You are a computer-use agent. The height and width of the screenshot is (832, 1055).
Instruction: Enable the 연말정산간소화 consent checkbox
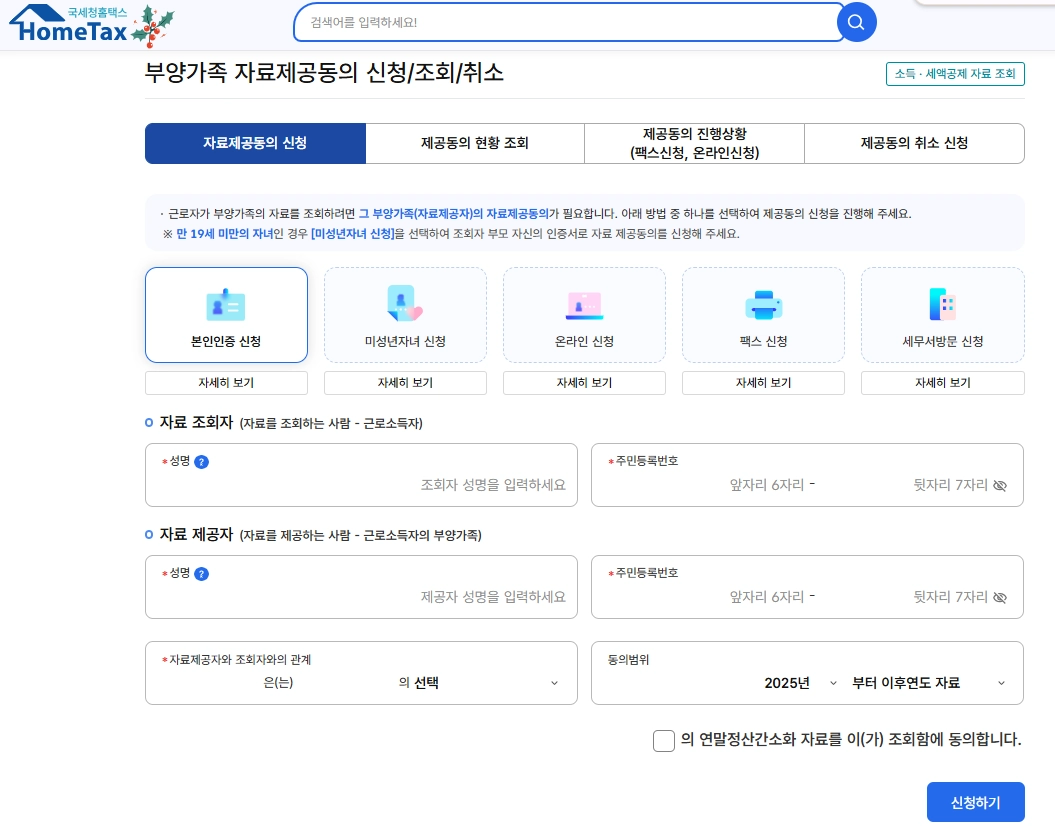663,741
